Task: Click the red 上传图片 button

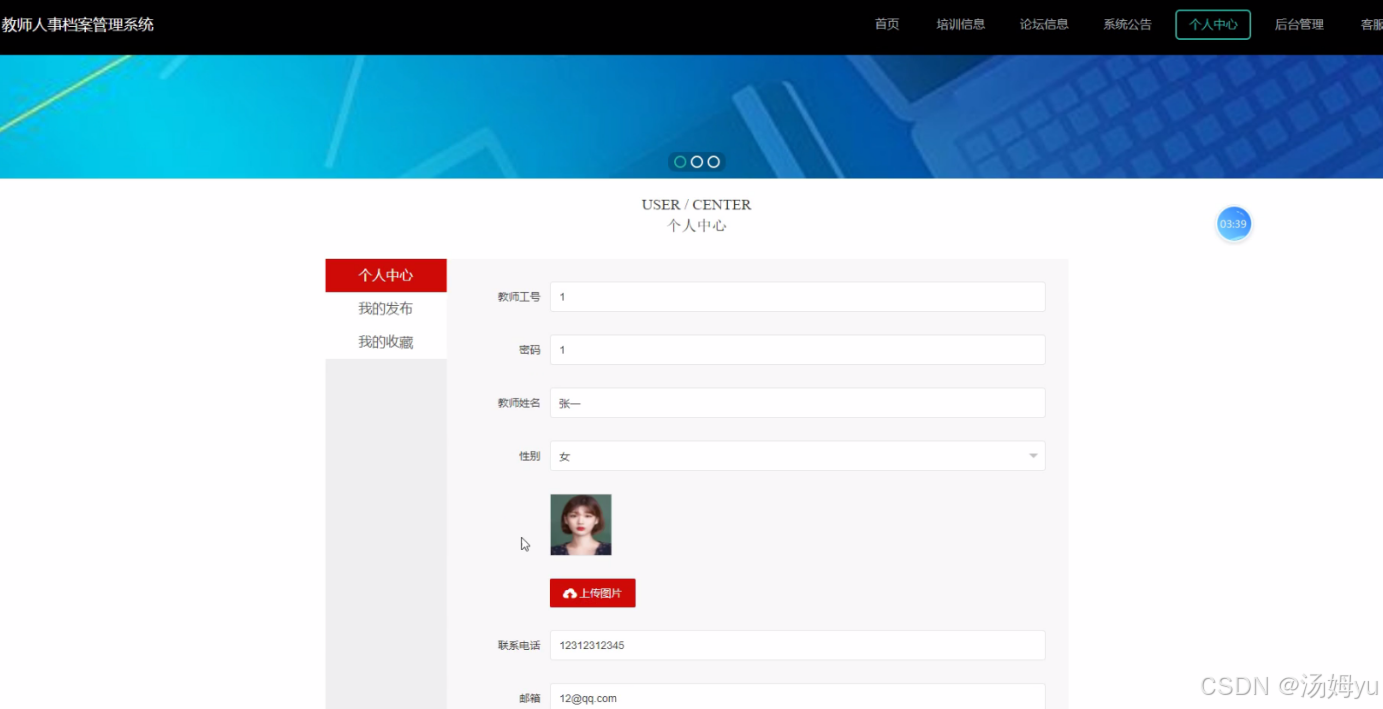Action: (x=592, y=593)
